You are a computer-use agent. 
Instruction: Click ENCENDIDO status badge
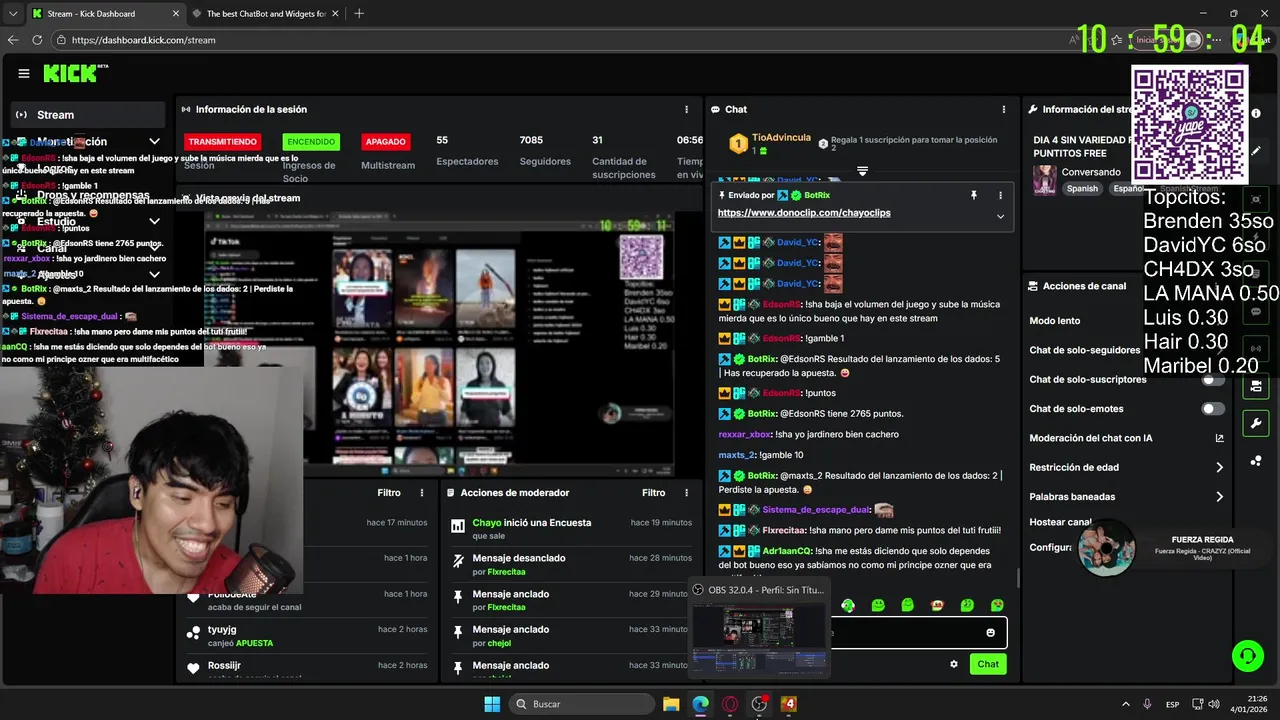[x=310, y=142]
